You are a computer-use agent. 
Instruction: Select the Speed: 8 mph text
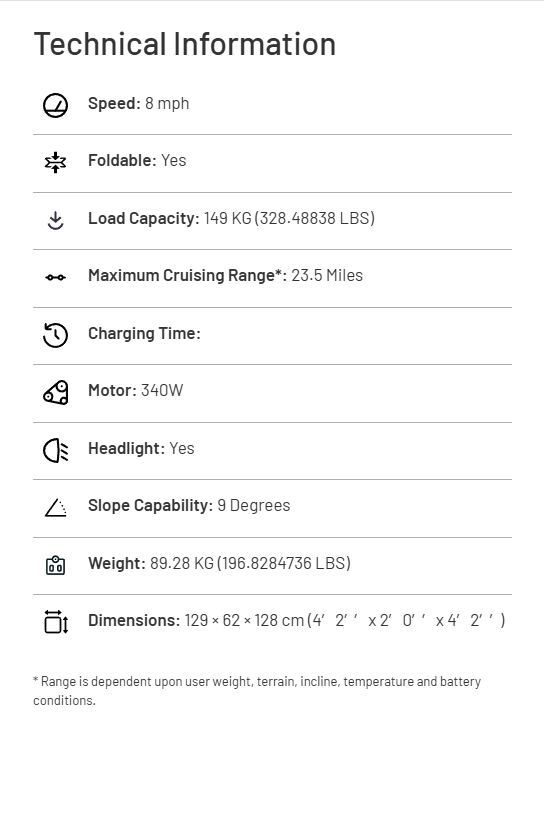139,103
